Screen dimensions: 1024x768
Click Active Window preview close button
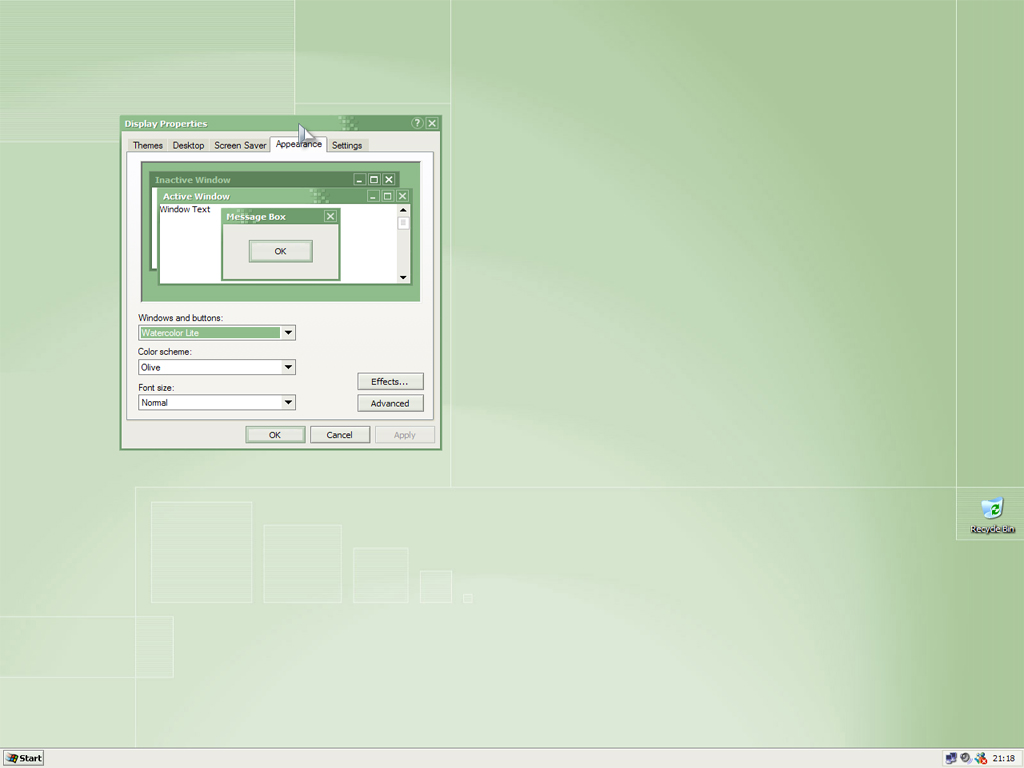coord(402,196)
